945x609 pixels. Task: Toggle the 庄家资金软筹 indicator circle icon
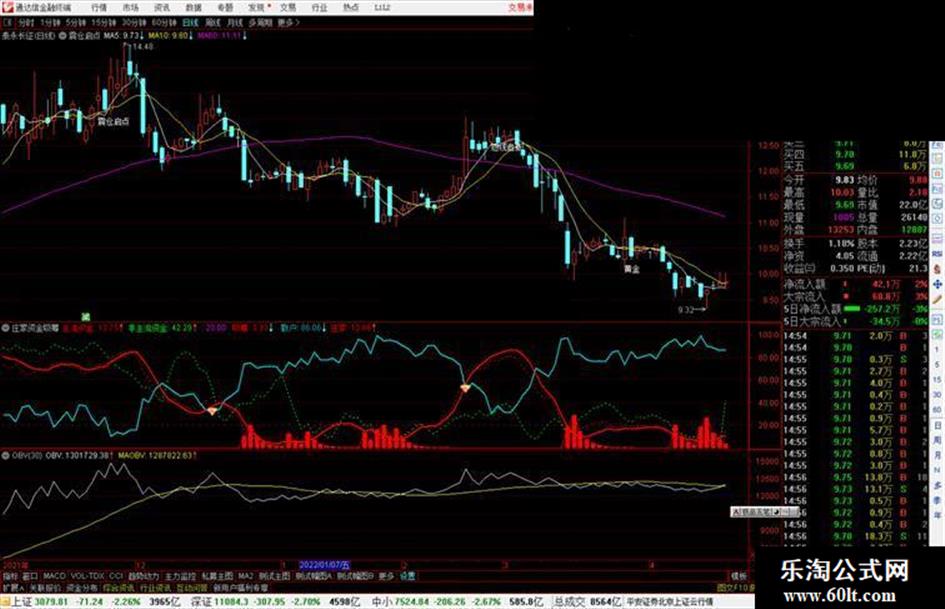tap(5, 329)
